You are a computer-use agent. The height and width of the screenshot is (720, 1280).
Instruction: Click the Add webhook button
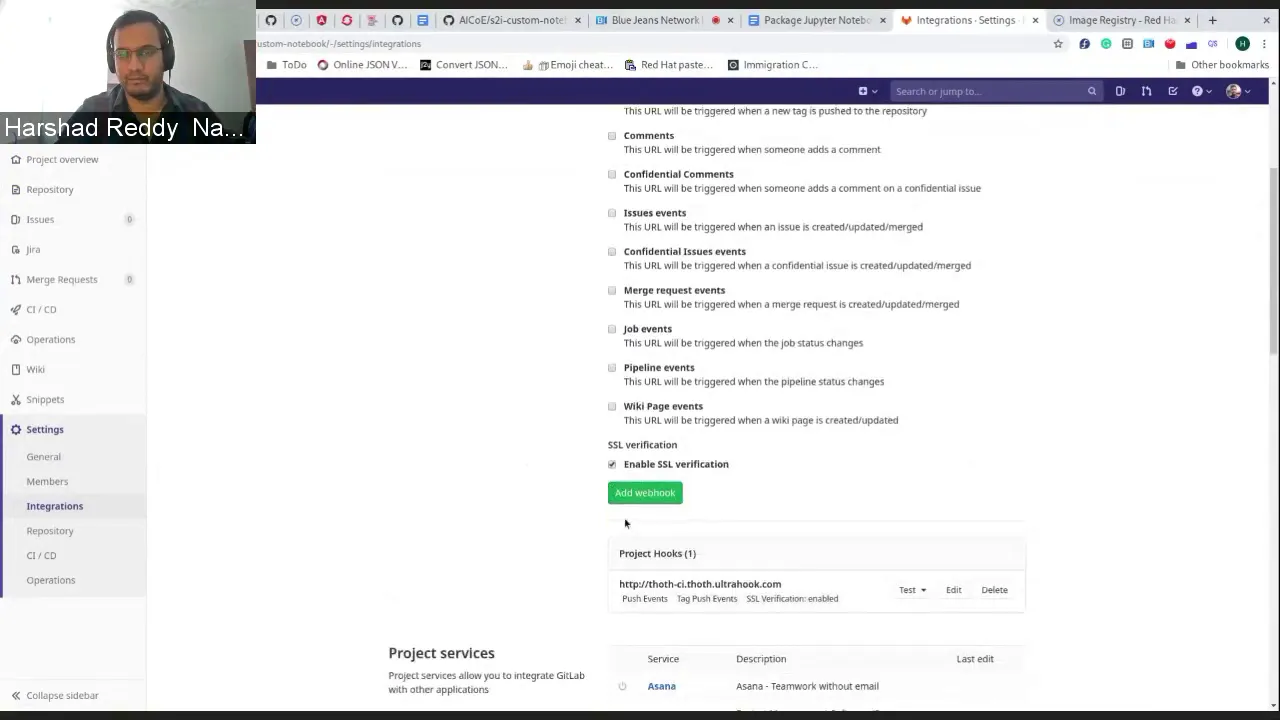(x=645, y=493)
